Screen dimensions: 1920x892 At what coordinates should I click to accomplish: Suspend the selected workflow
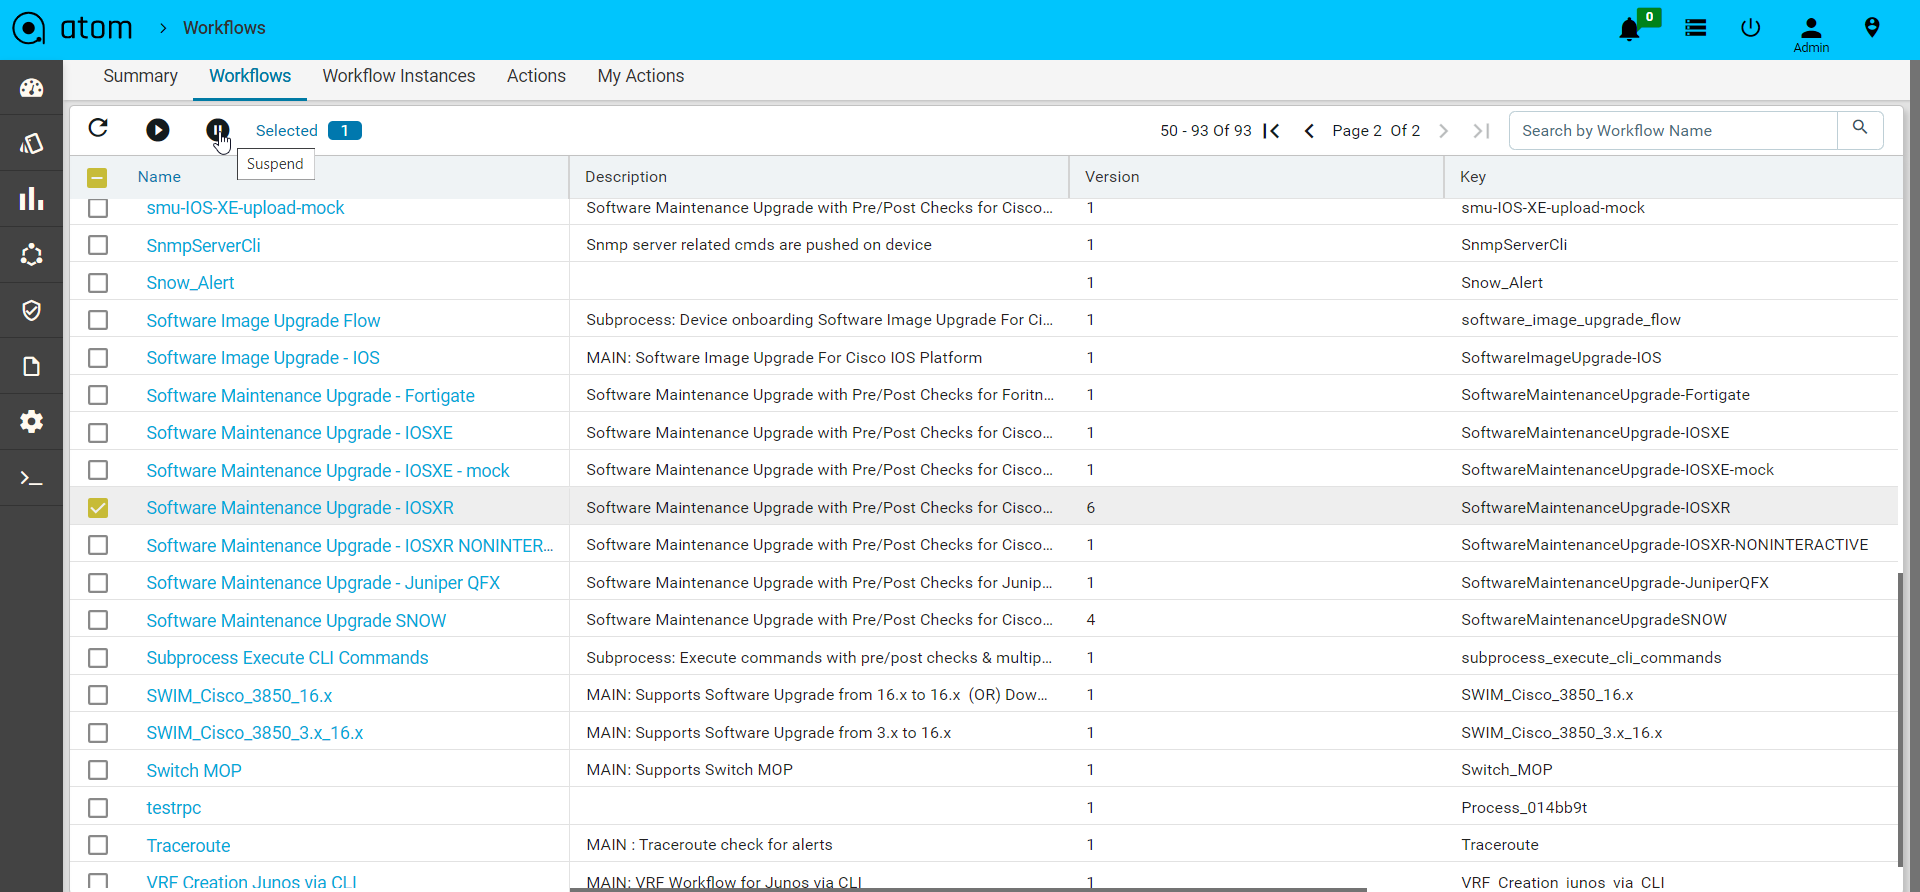(x=217, y=130)
